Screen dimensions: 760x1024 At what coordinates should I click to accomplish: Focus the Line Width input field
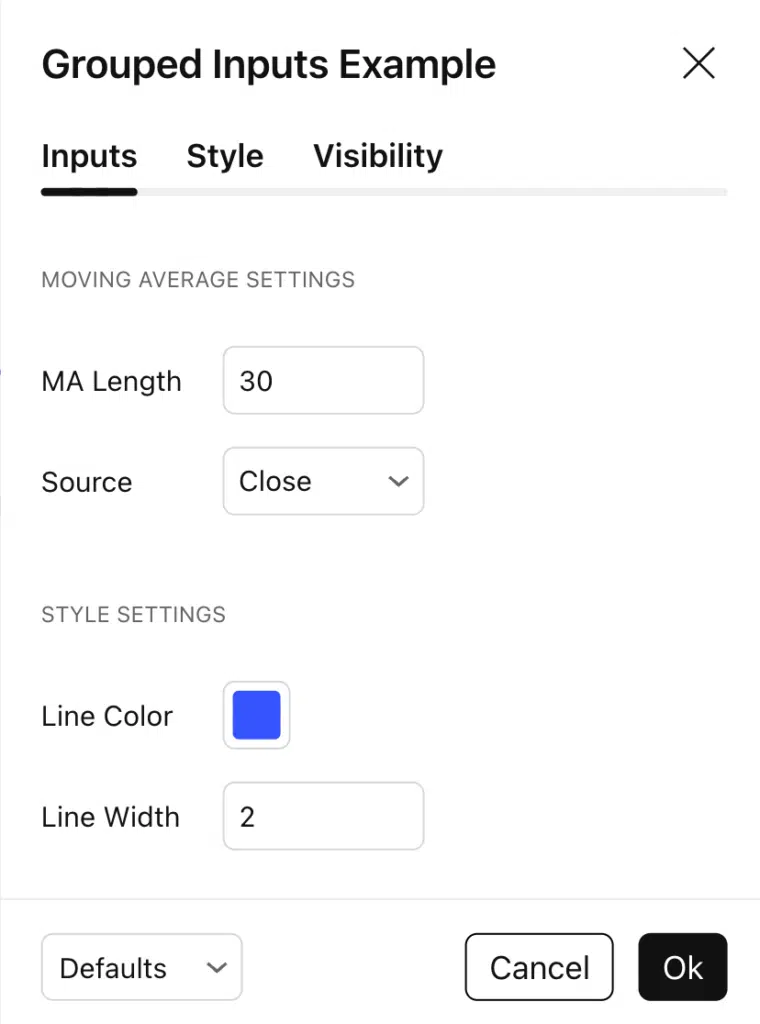[x=323, y=817]
